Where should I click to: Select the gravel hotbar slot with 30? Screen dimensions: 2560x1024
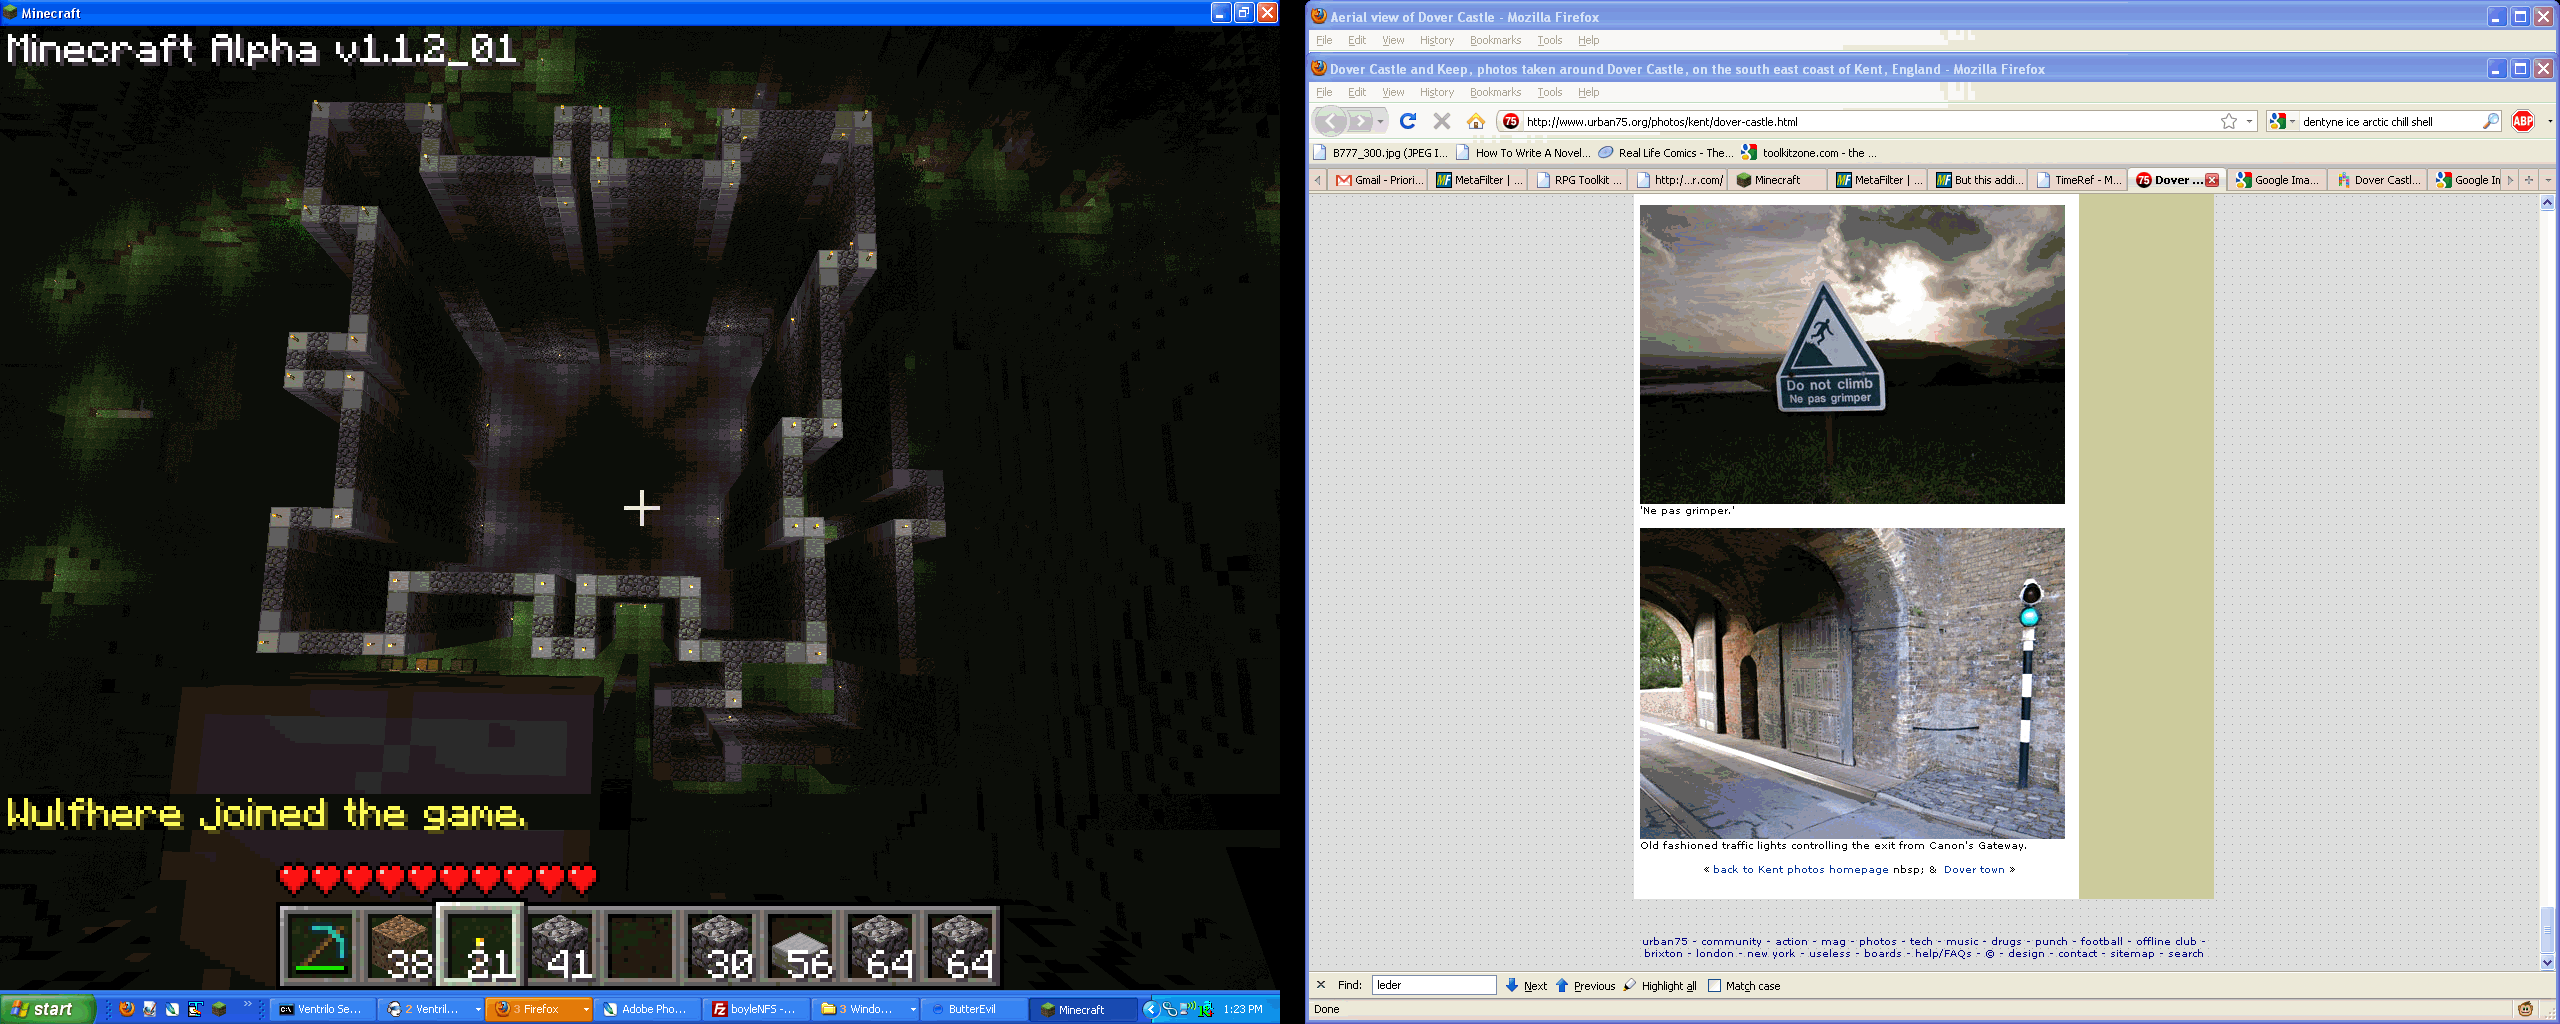(x=720, y=946)
